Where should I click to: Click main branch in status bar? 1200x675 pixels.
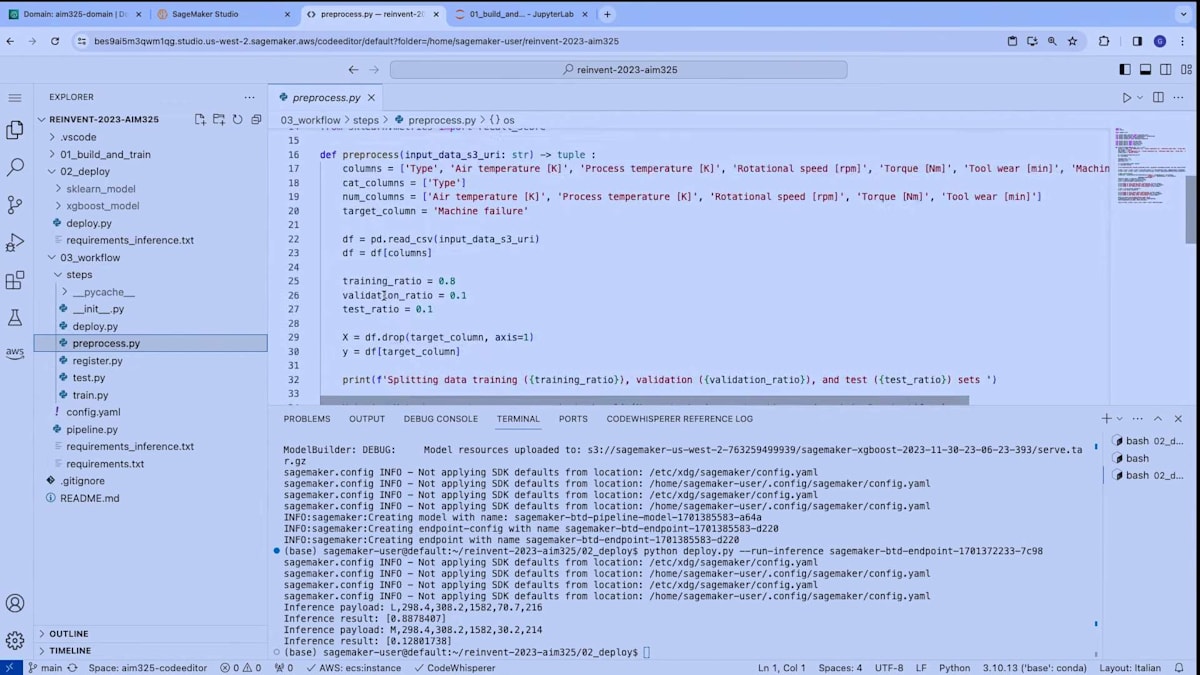pos(45,667)
